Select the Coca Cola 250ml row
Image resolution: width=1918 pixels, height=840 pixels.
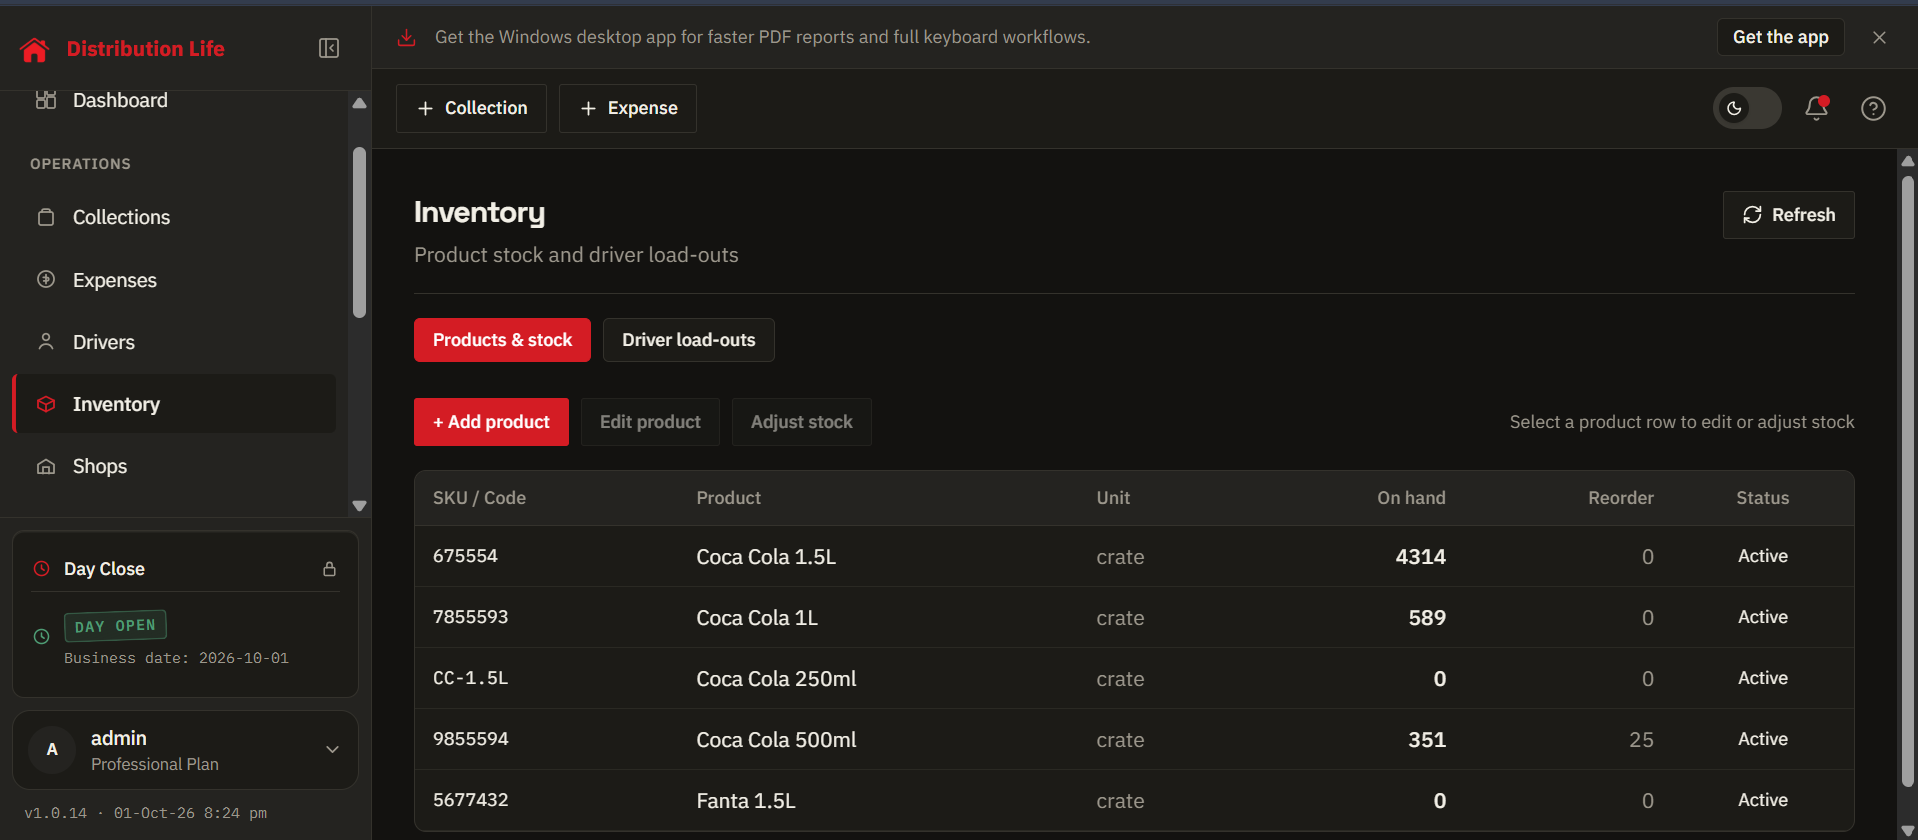point(1134,678)
